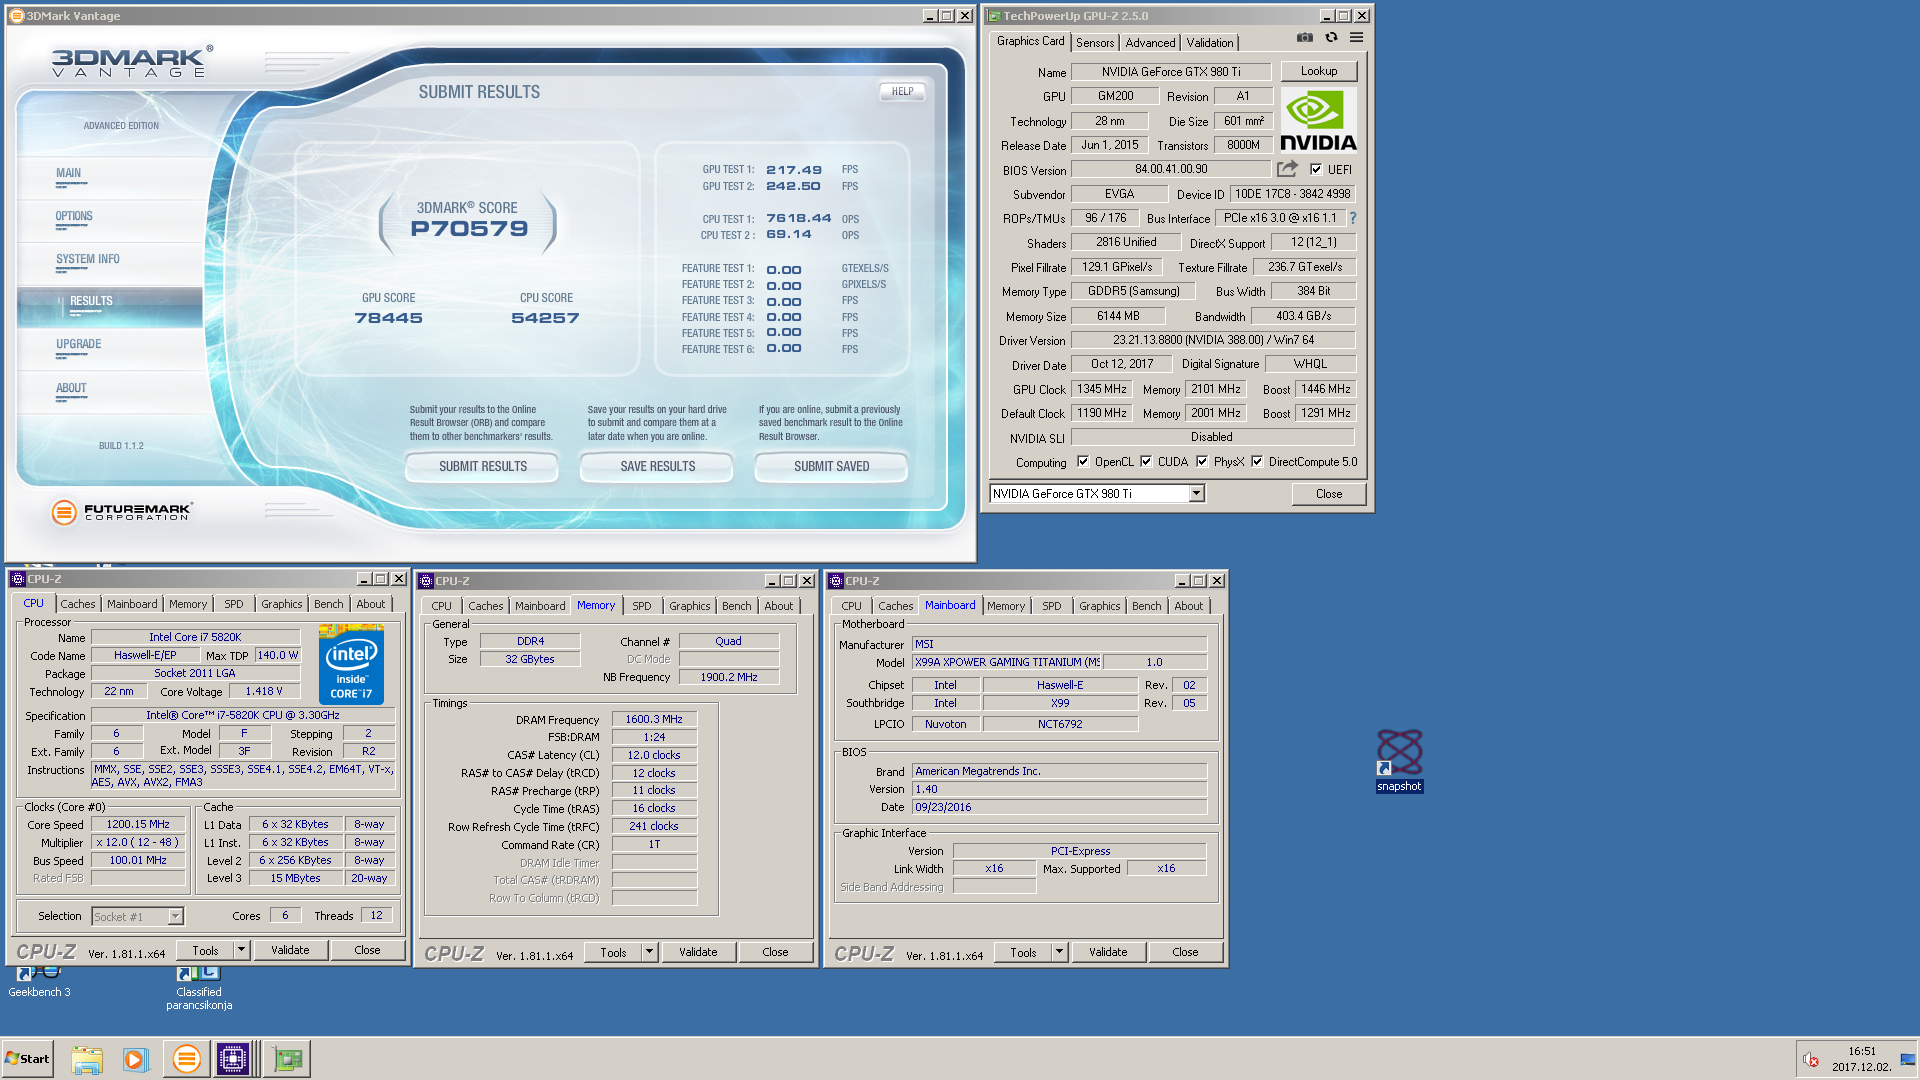Expand the GeForce GTX 980 Ti dropdown

1196,494
